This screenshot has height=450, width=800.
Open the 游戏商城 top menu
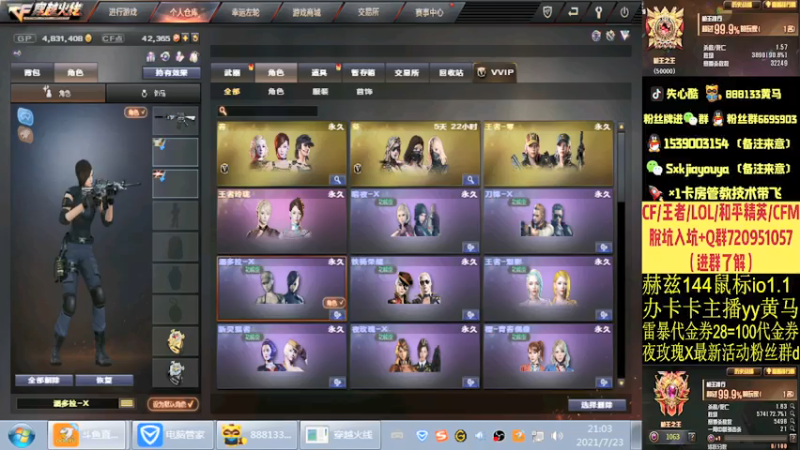(x=307, y=12)
